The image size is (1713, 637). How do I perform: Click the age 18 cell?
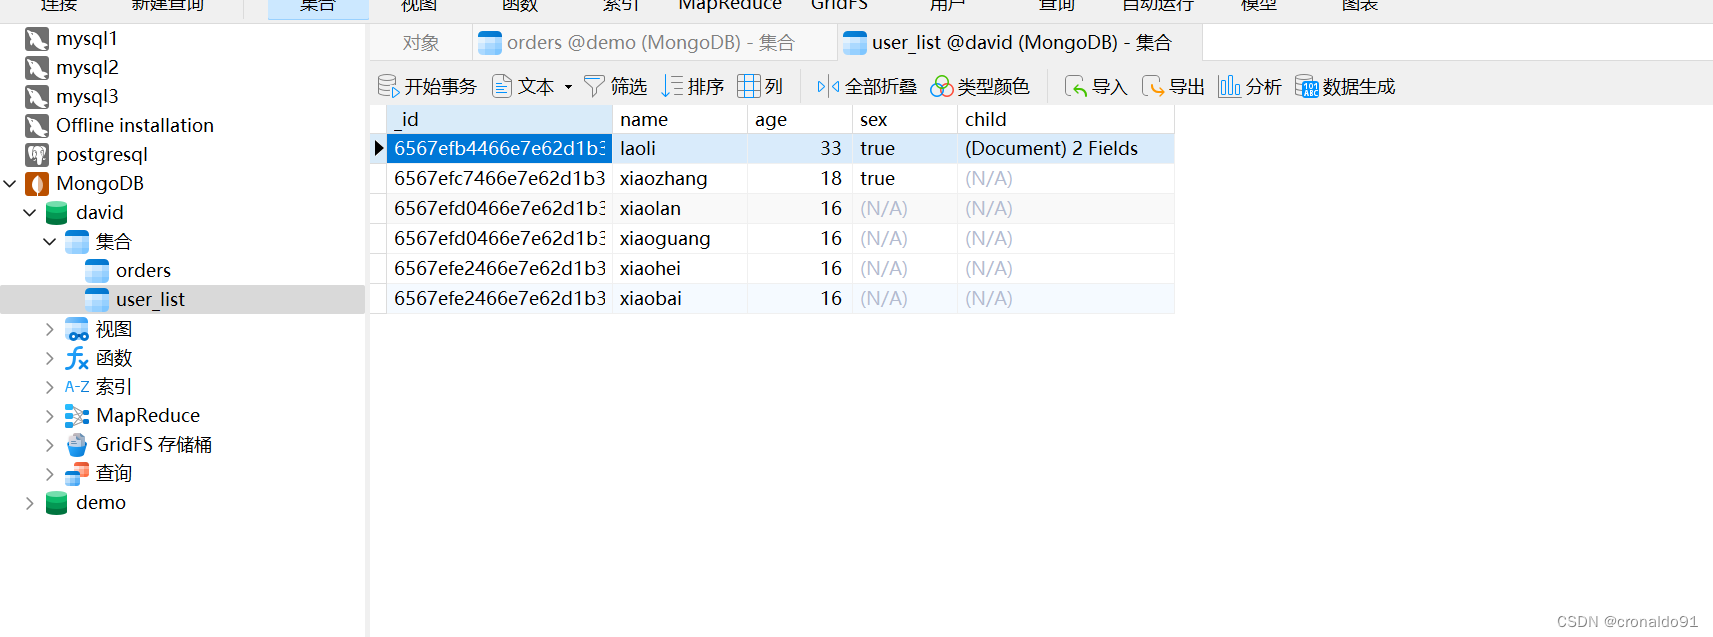click(x=800, y=179)
